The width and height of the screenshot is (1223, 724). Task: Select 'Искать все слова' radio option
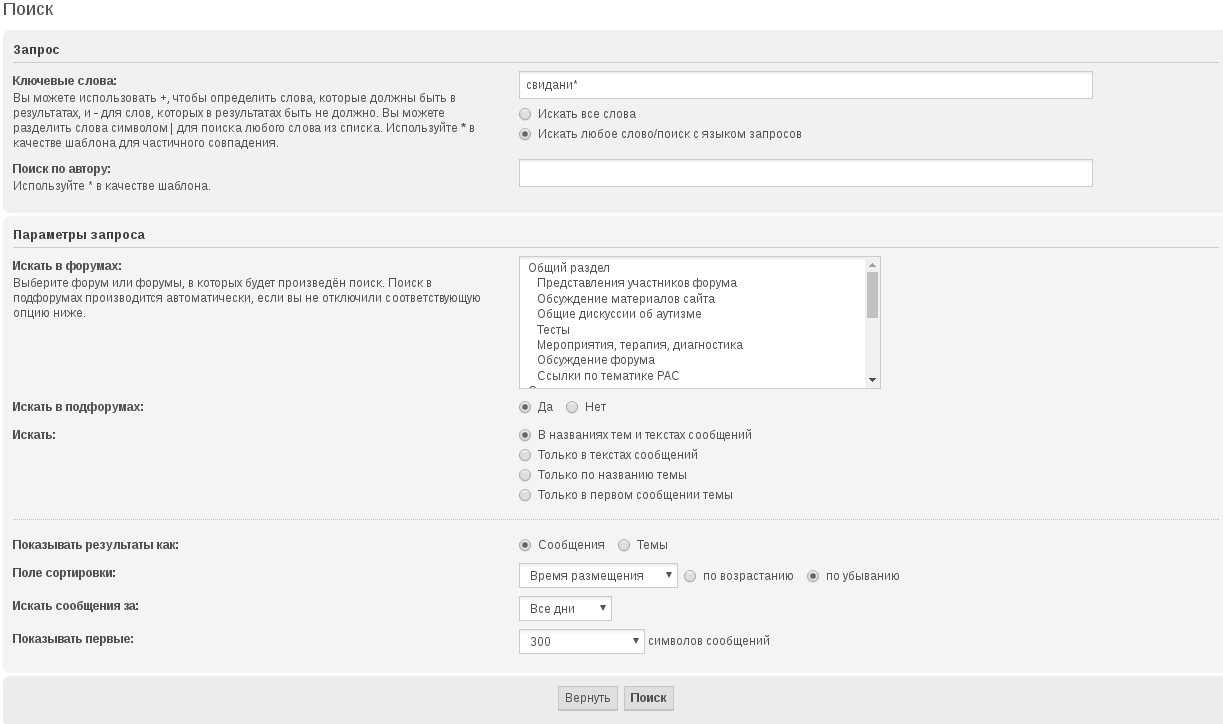click(525, 114)
